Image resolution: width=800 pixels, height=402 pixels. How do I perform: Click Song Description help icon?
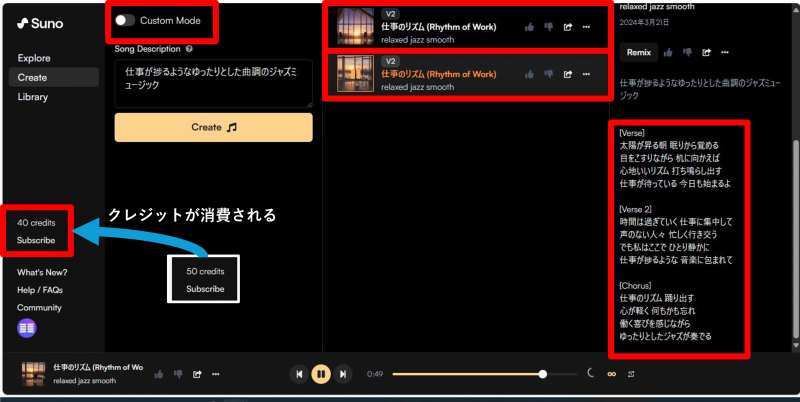click(189, 49)
